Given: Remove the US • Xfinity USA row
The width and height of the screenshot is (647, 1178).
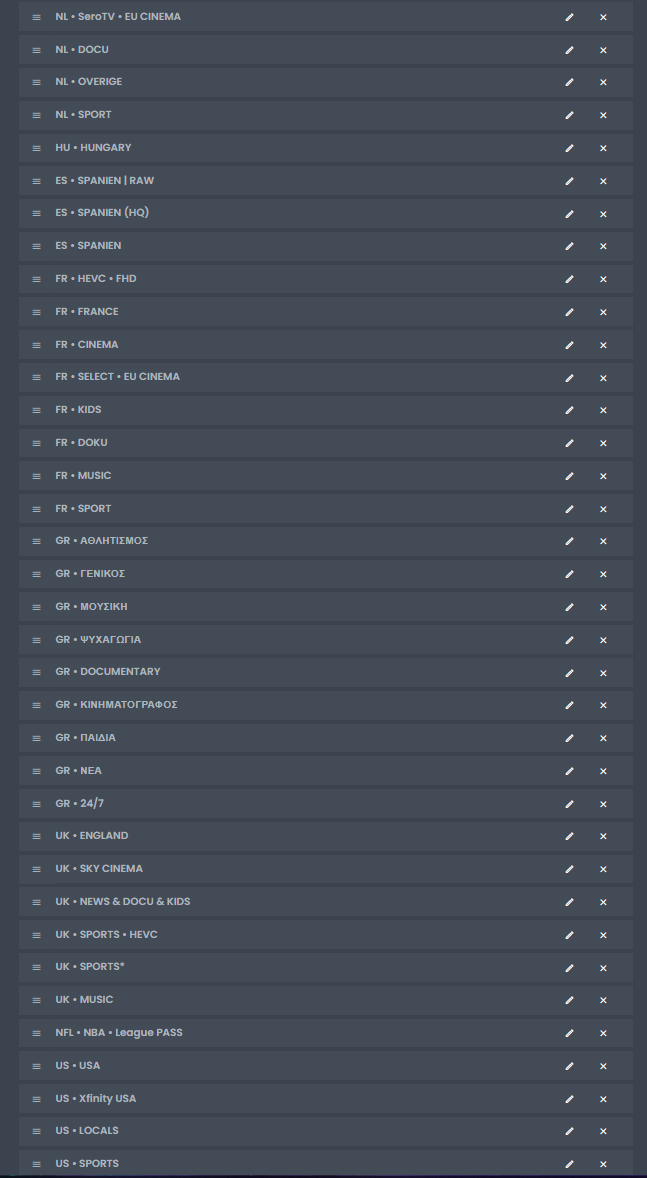Looking at the screenshot, I should click(603, 1099).
